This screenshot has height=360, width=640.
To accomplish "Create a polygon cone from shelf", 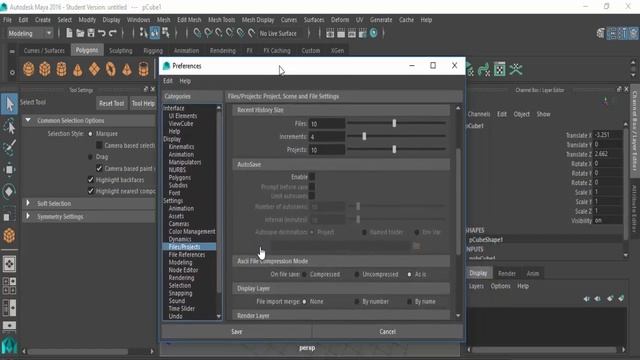I will 78,70.
